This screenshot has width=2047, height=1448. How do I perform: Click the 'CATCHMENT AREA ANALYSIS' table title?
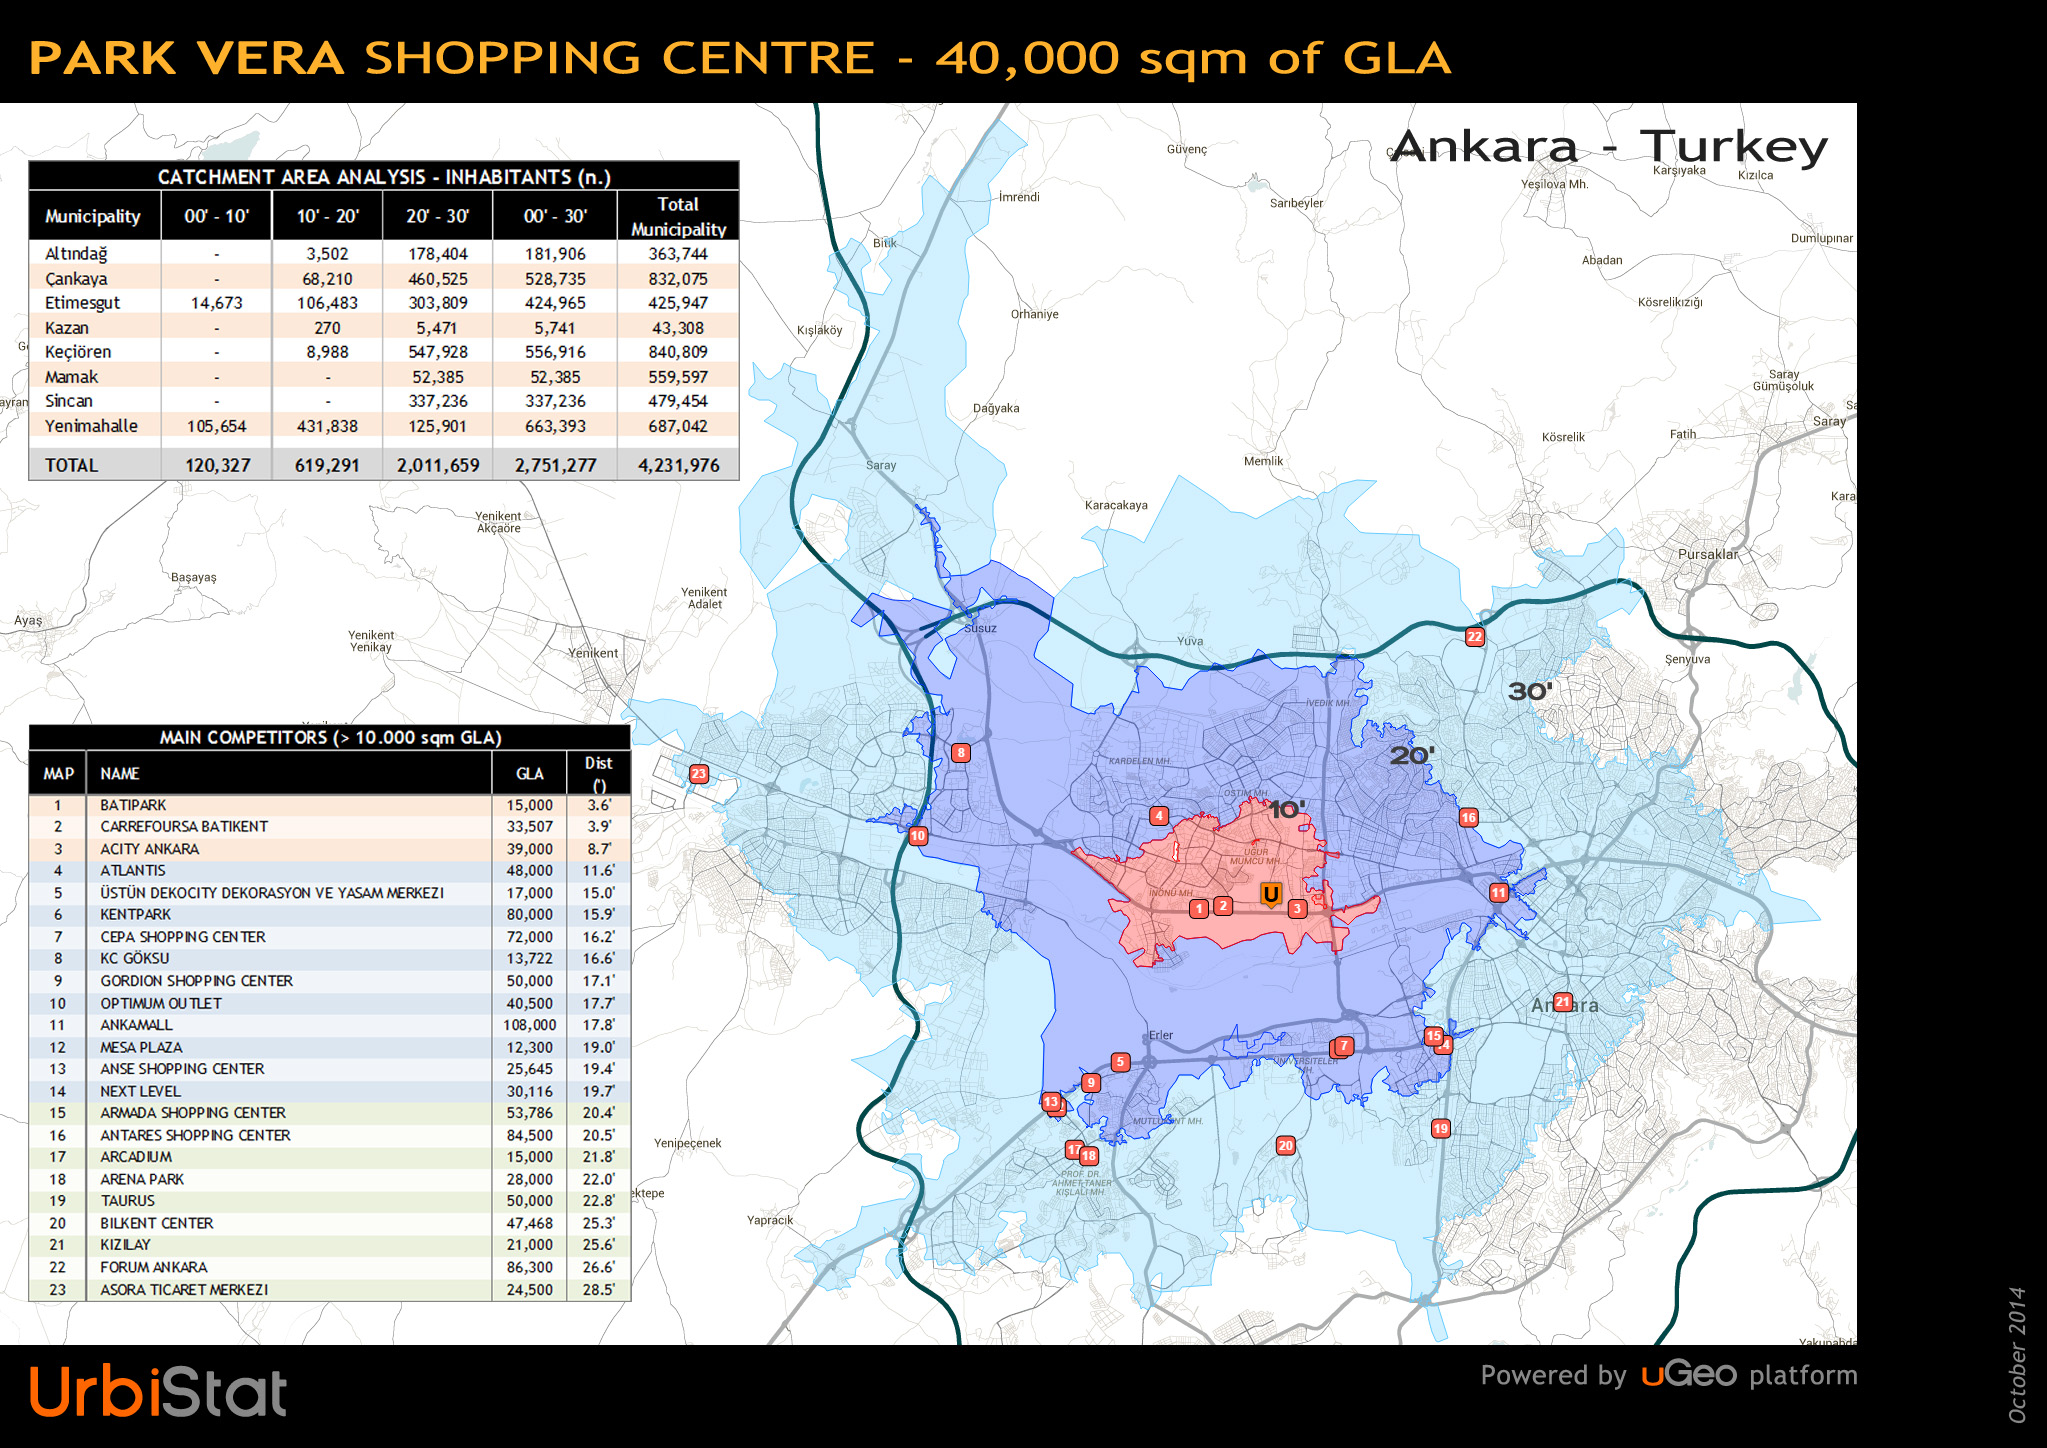(x=384, y=177)
